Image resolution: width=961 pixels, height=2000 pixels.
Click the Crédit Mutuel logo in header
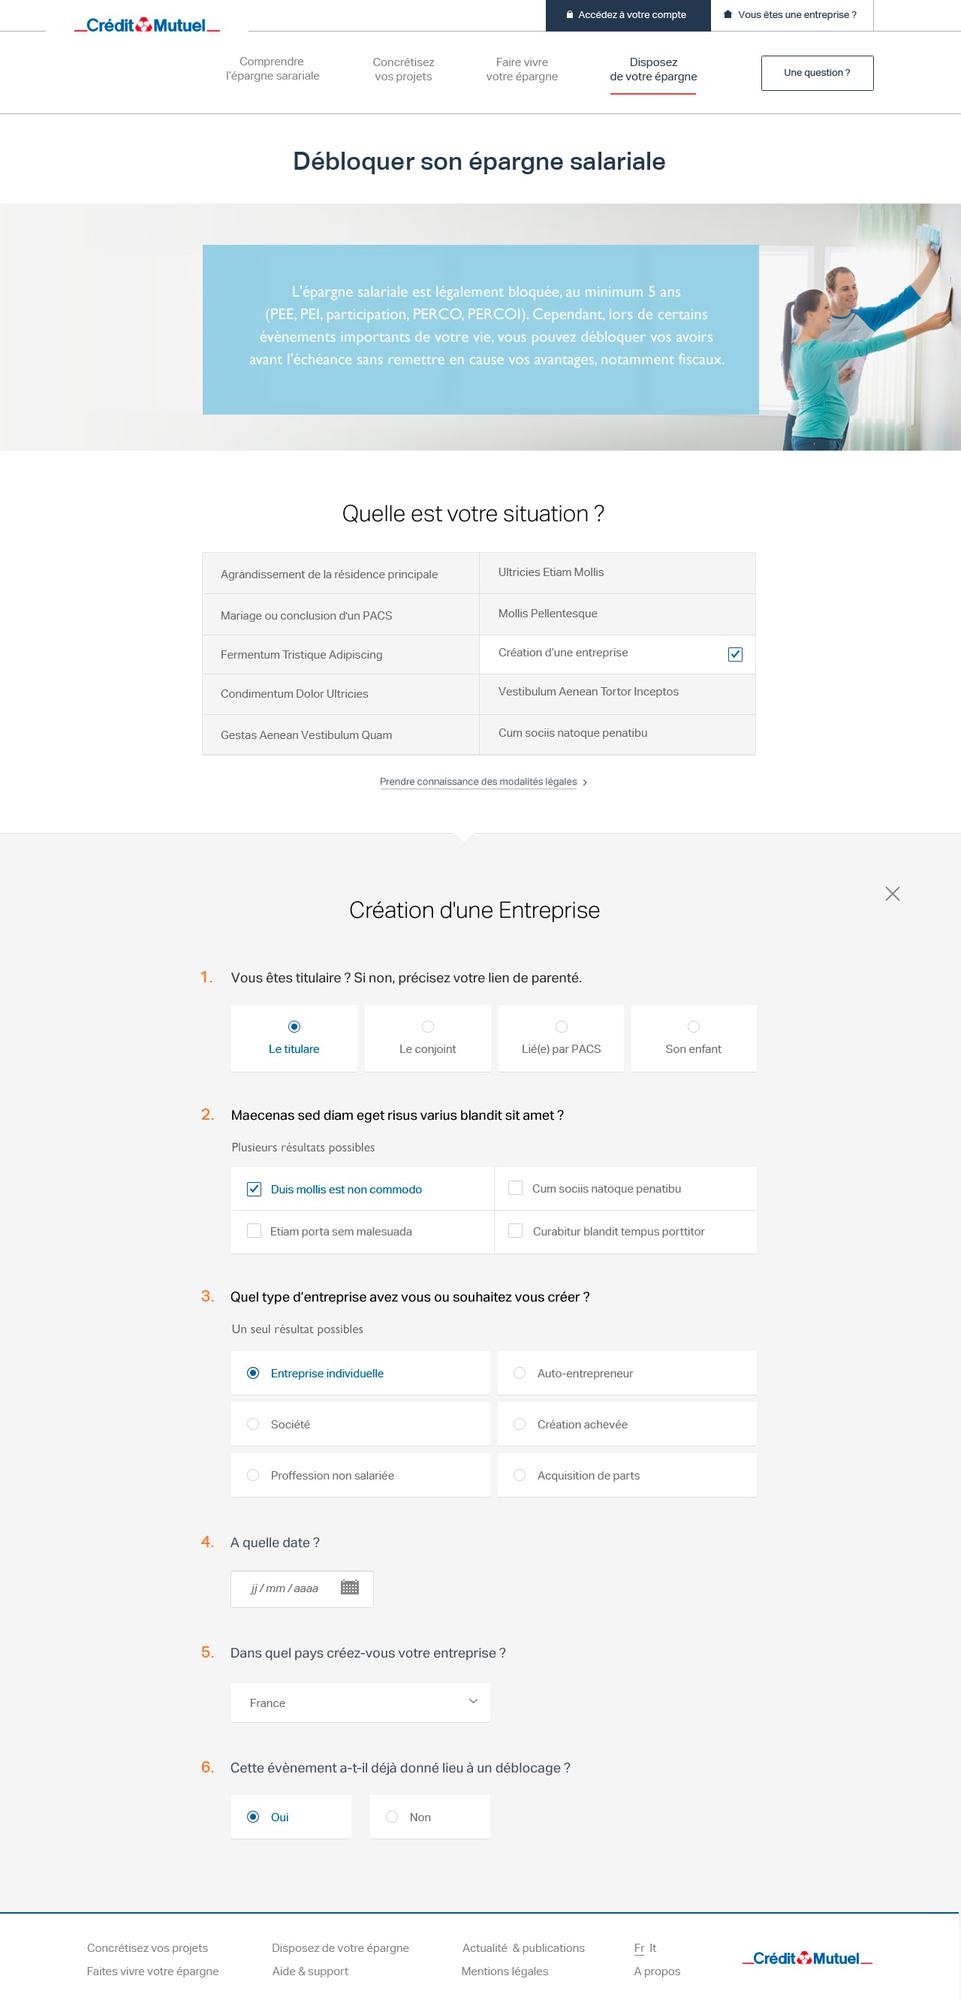(146, 25)
